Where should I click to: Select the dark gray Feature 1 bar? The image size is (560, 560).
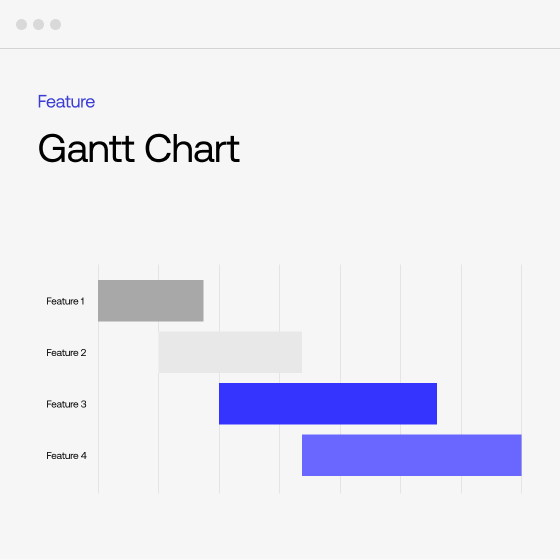click(151, 301)
